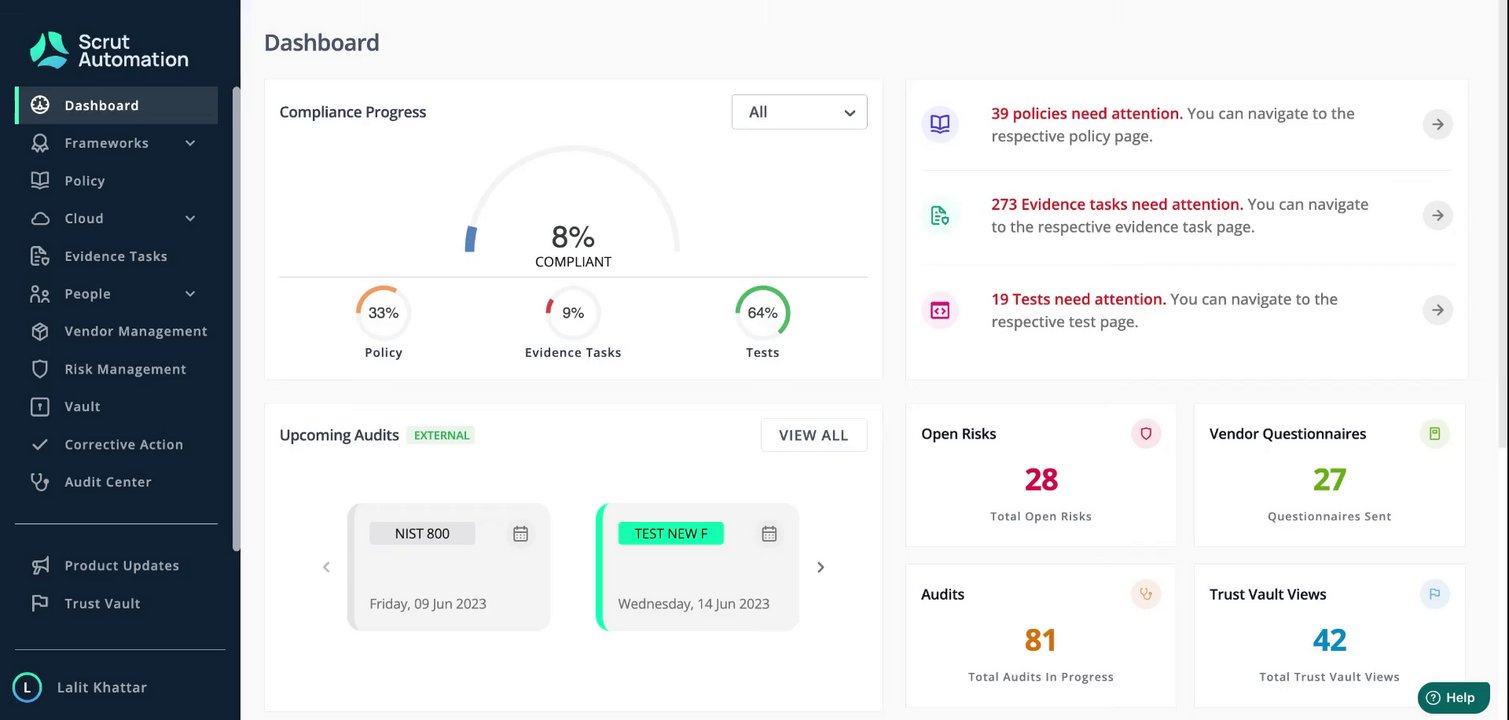Click the Vendor Questionnaires document icon

[1434, 434]
